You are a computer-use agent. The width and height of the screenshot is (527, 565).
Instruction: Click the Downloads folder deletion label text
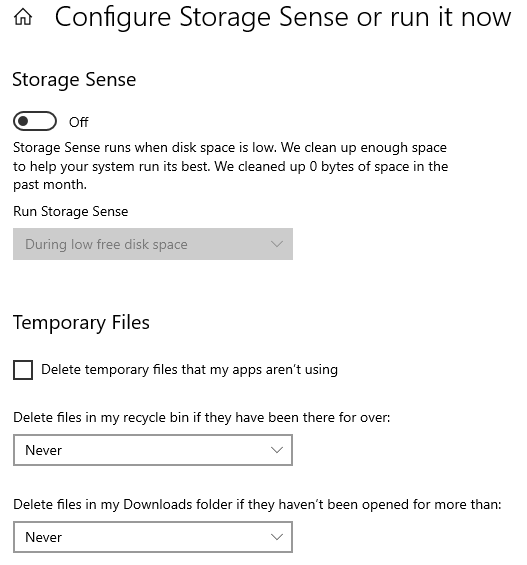tap(257, 504)
